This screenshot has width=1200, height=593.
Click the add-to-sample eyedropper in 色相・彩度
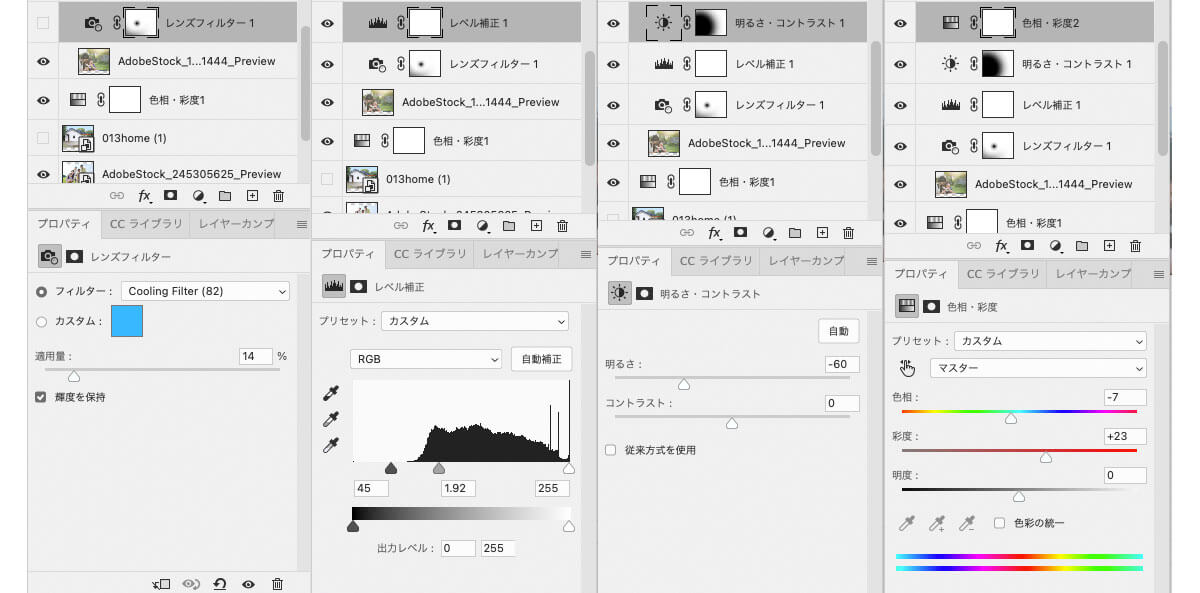click(x=937, y=523)
